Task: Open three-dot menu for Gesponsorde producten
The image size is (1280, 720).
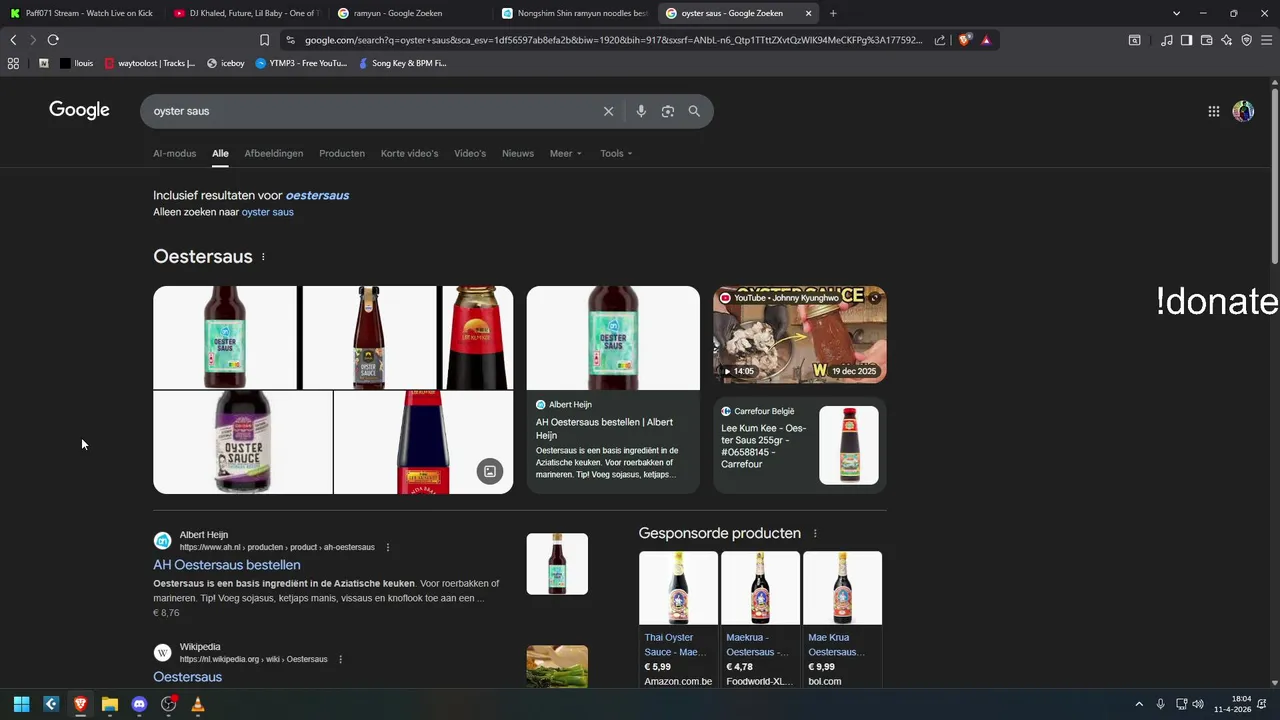Action: 815,534
